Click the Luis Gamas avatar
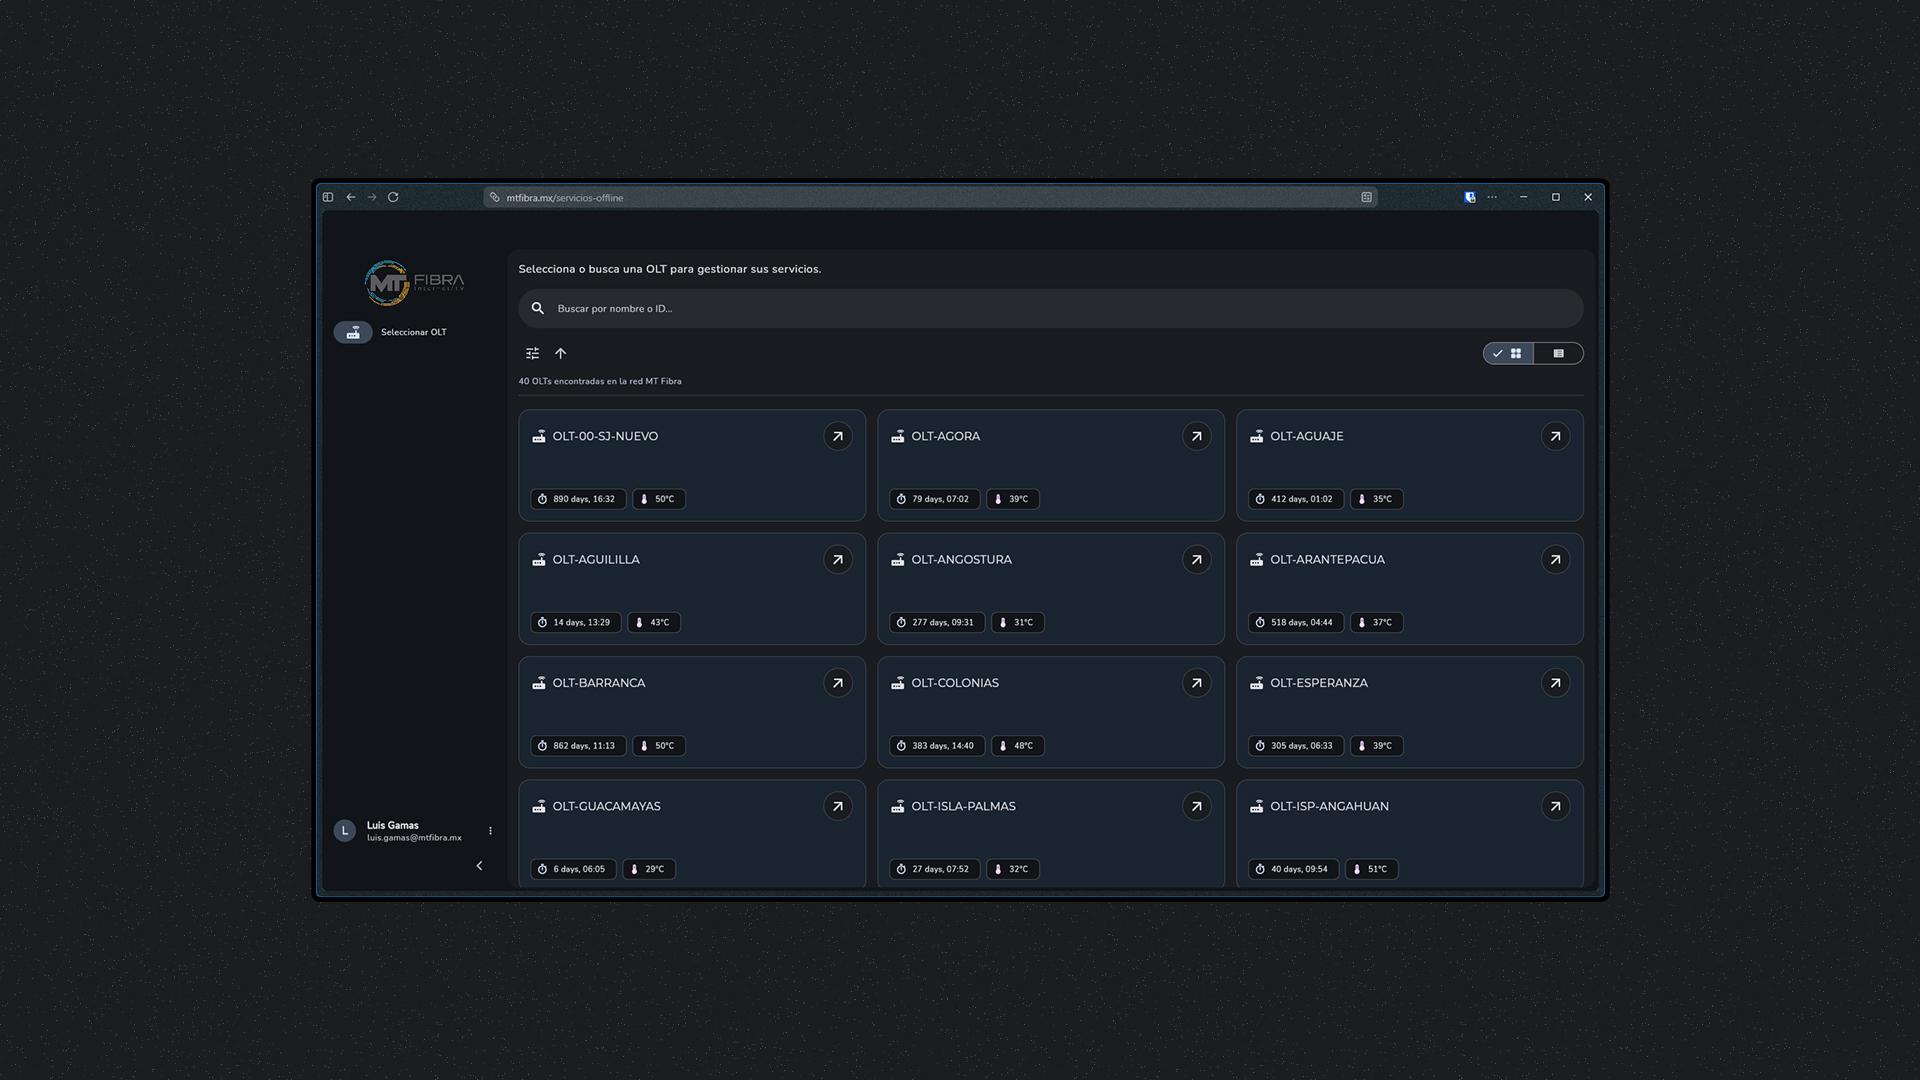The width and height of the screenshot is (1920, 1080). [x=345, y=831]
